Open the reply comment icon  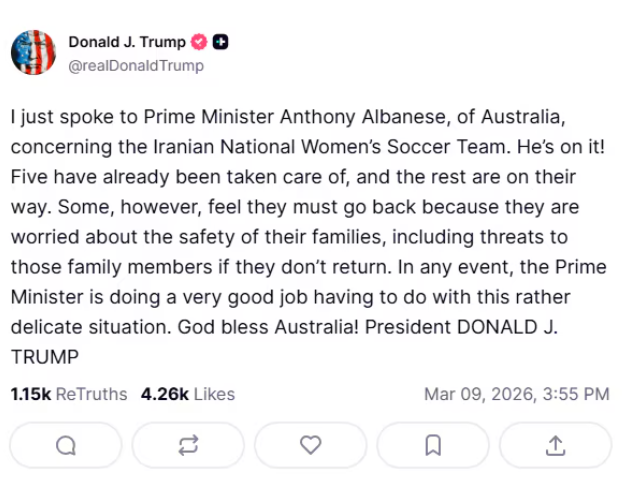[66, 445]
